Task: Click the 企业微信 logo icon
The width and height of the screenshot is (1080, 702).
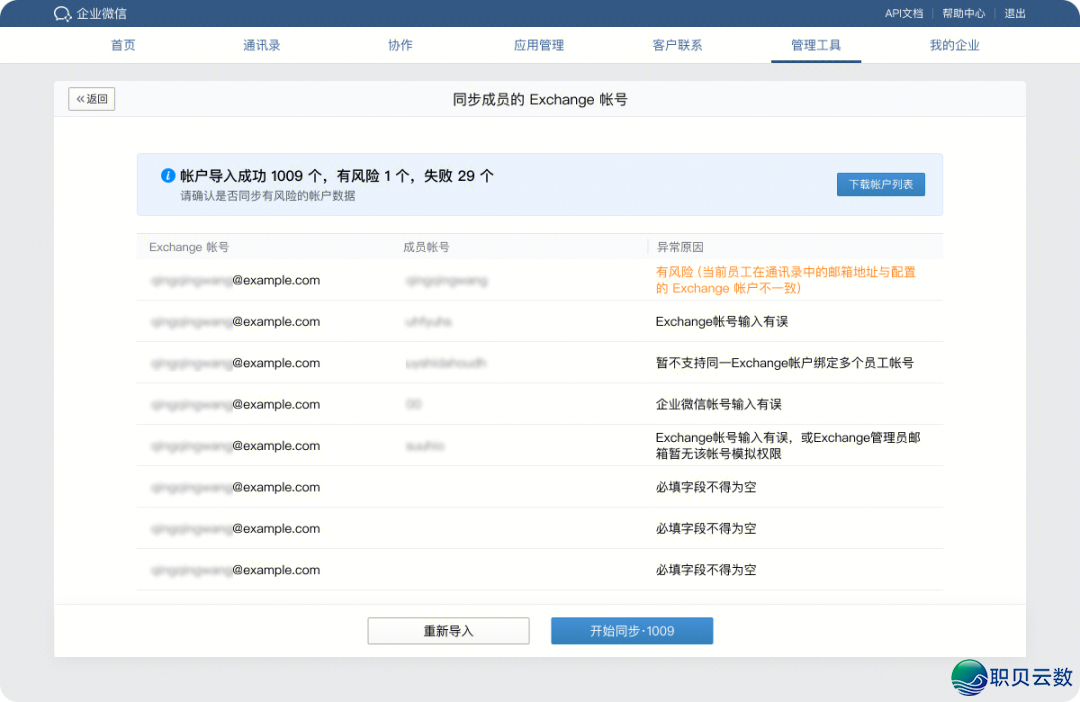Action: [62, 13]
